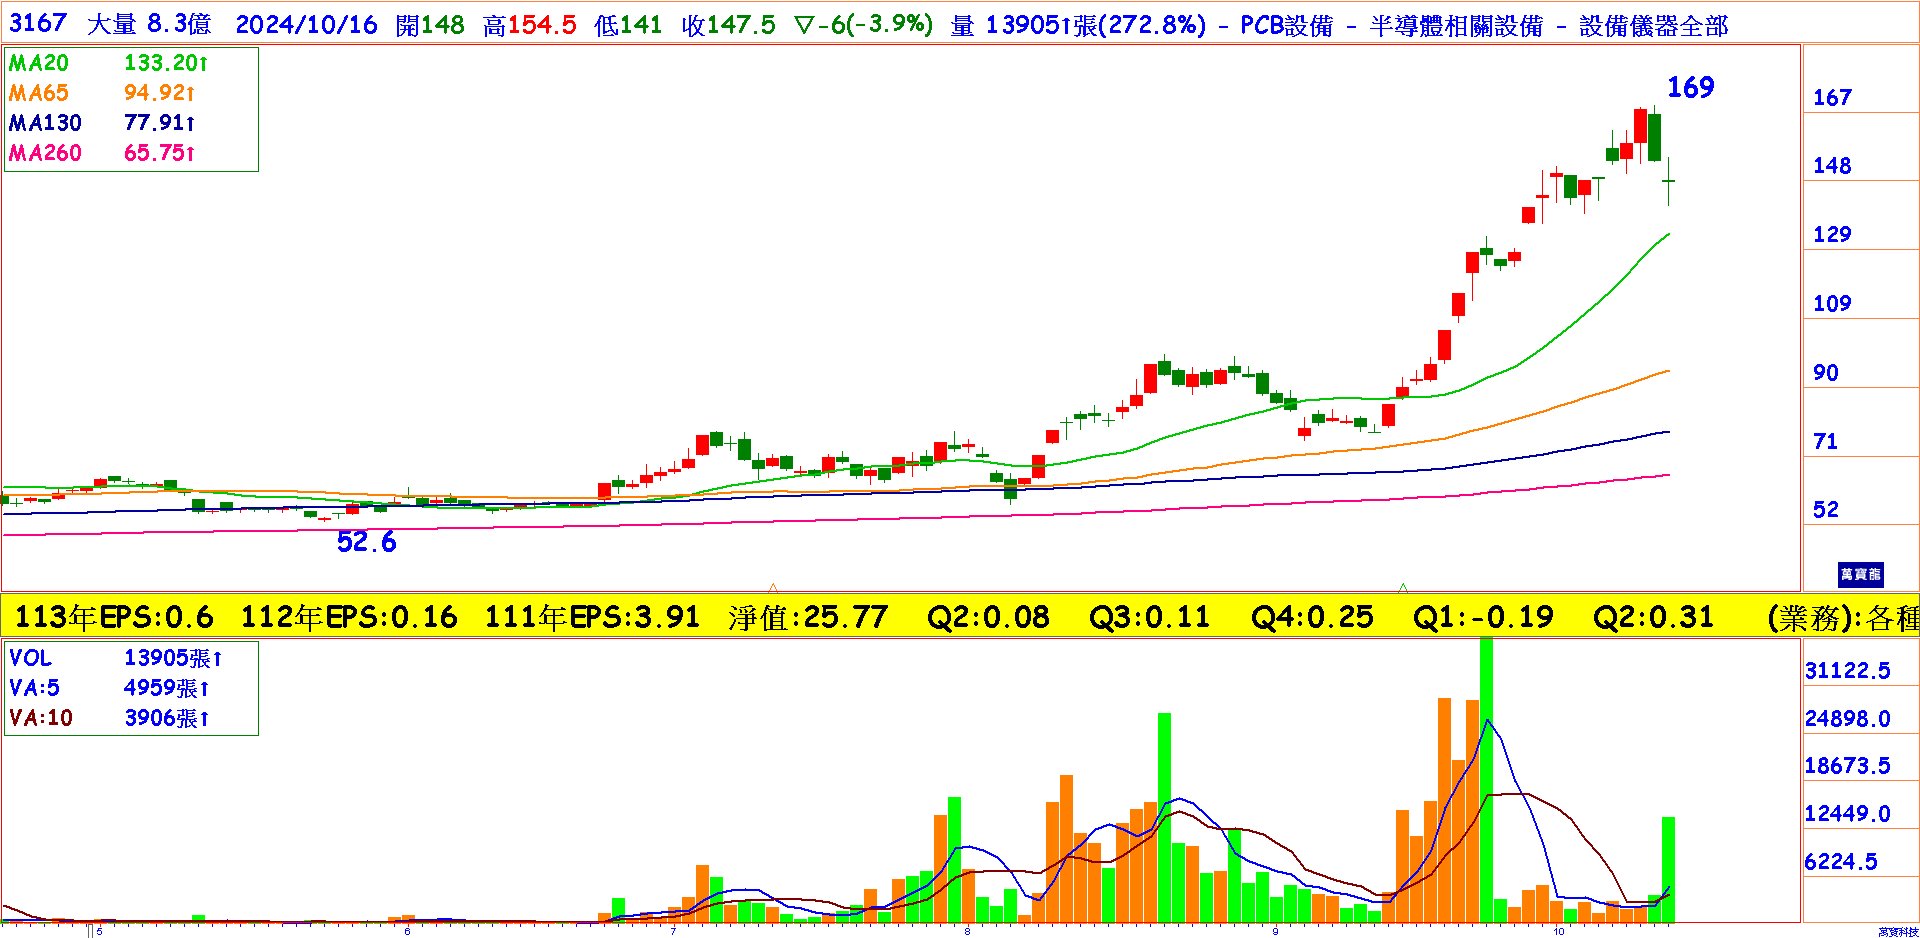This screenshot has height=938, width=1920.
Task: Click month 10 marker on time axis
Action: [x=1559, y=931]
